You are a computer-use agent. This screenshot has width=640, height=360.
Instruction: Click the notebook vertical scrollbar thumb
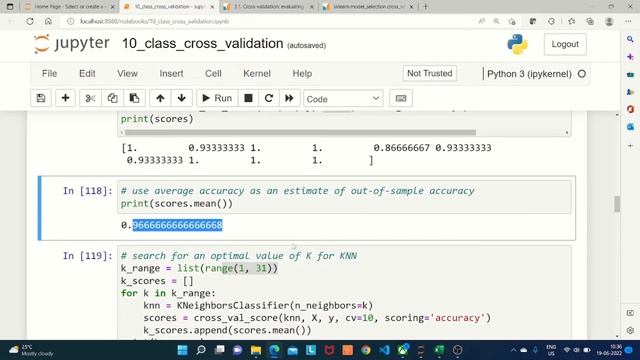(617, 204)
